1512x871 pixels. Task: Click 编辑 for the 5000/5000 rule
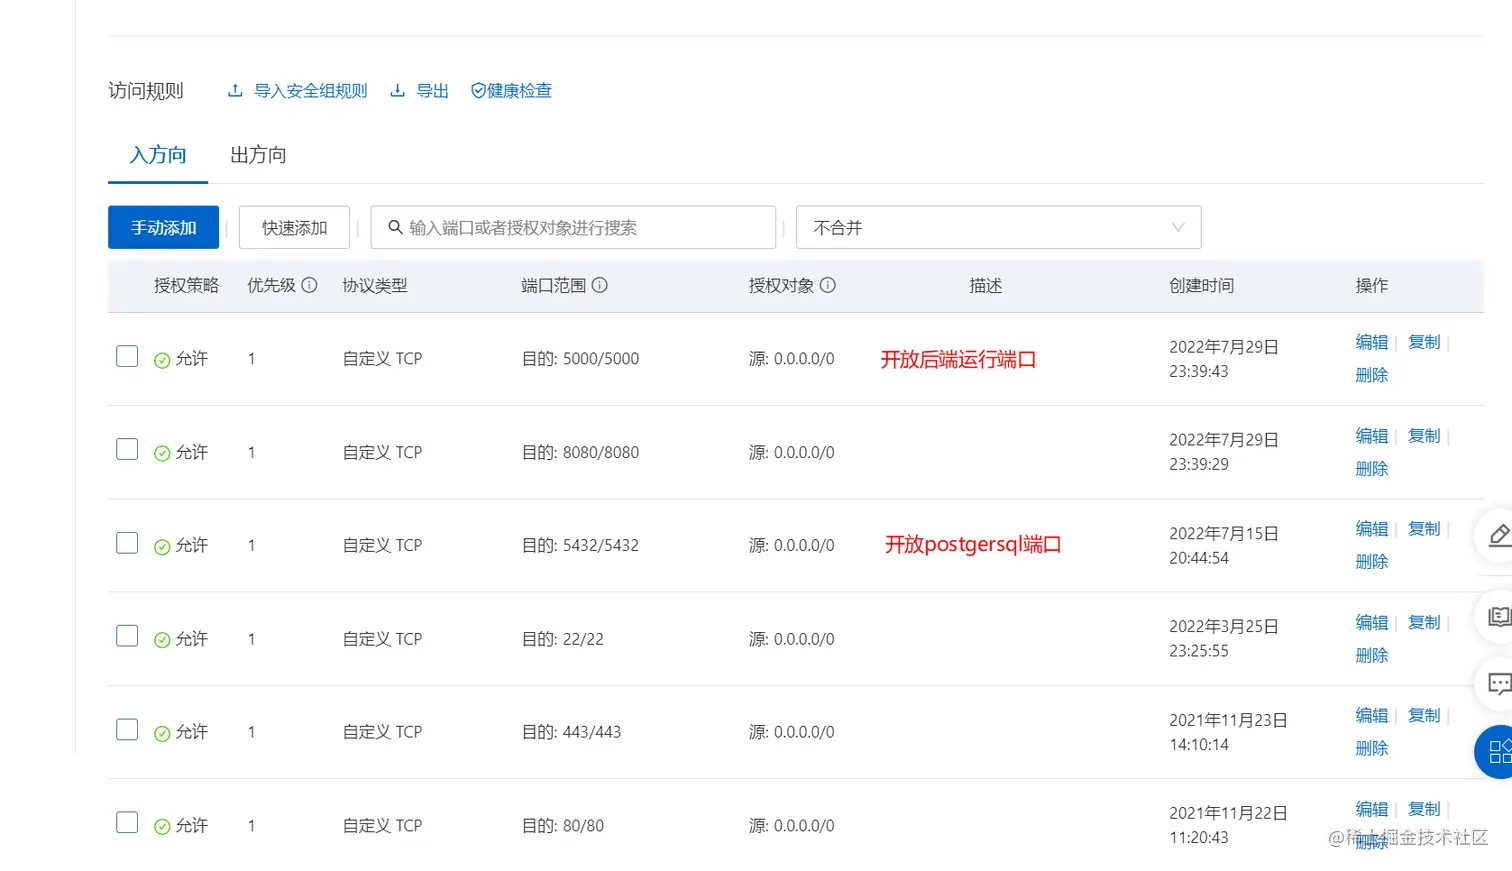[x=1372, y=342]
